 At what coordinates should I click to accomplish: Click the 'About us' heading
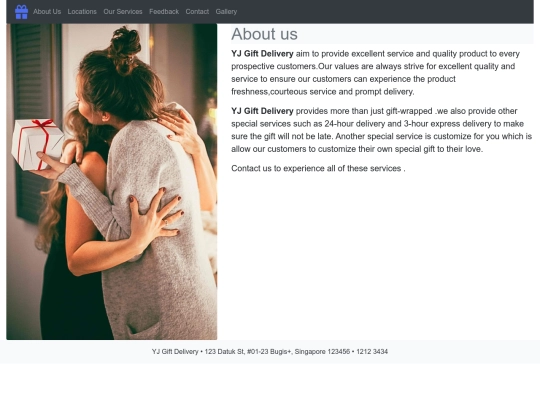point(264,34)
